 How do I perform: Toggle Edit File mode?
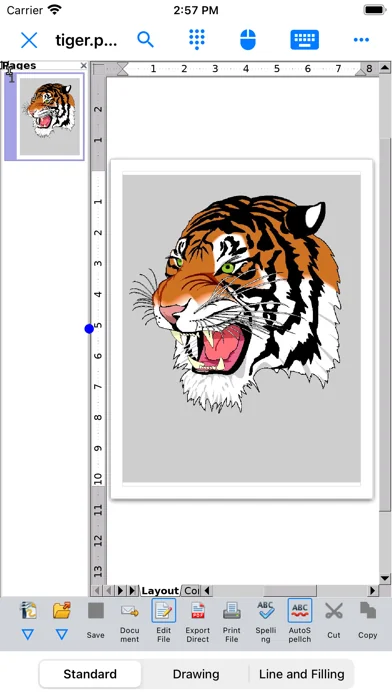pyautogui.click(x=163, y=621)
